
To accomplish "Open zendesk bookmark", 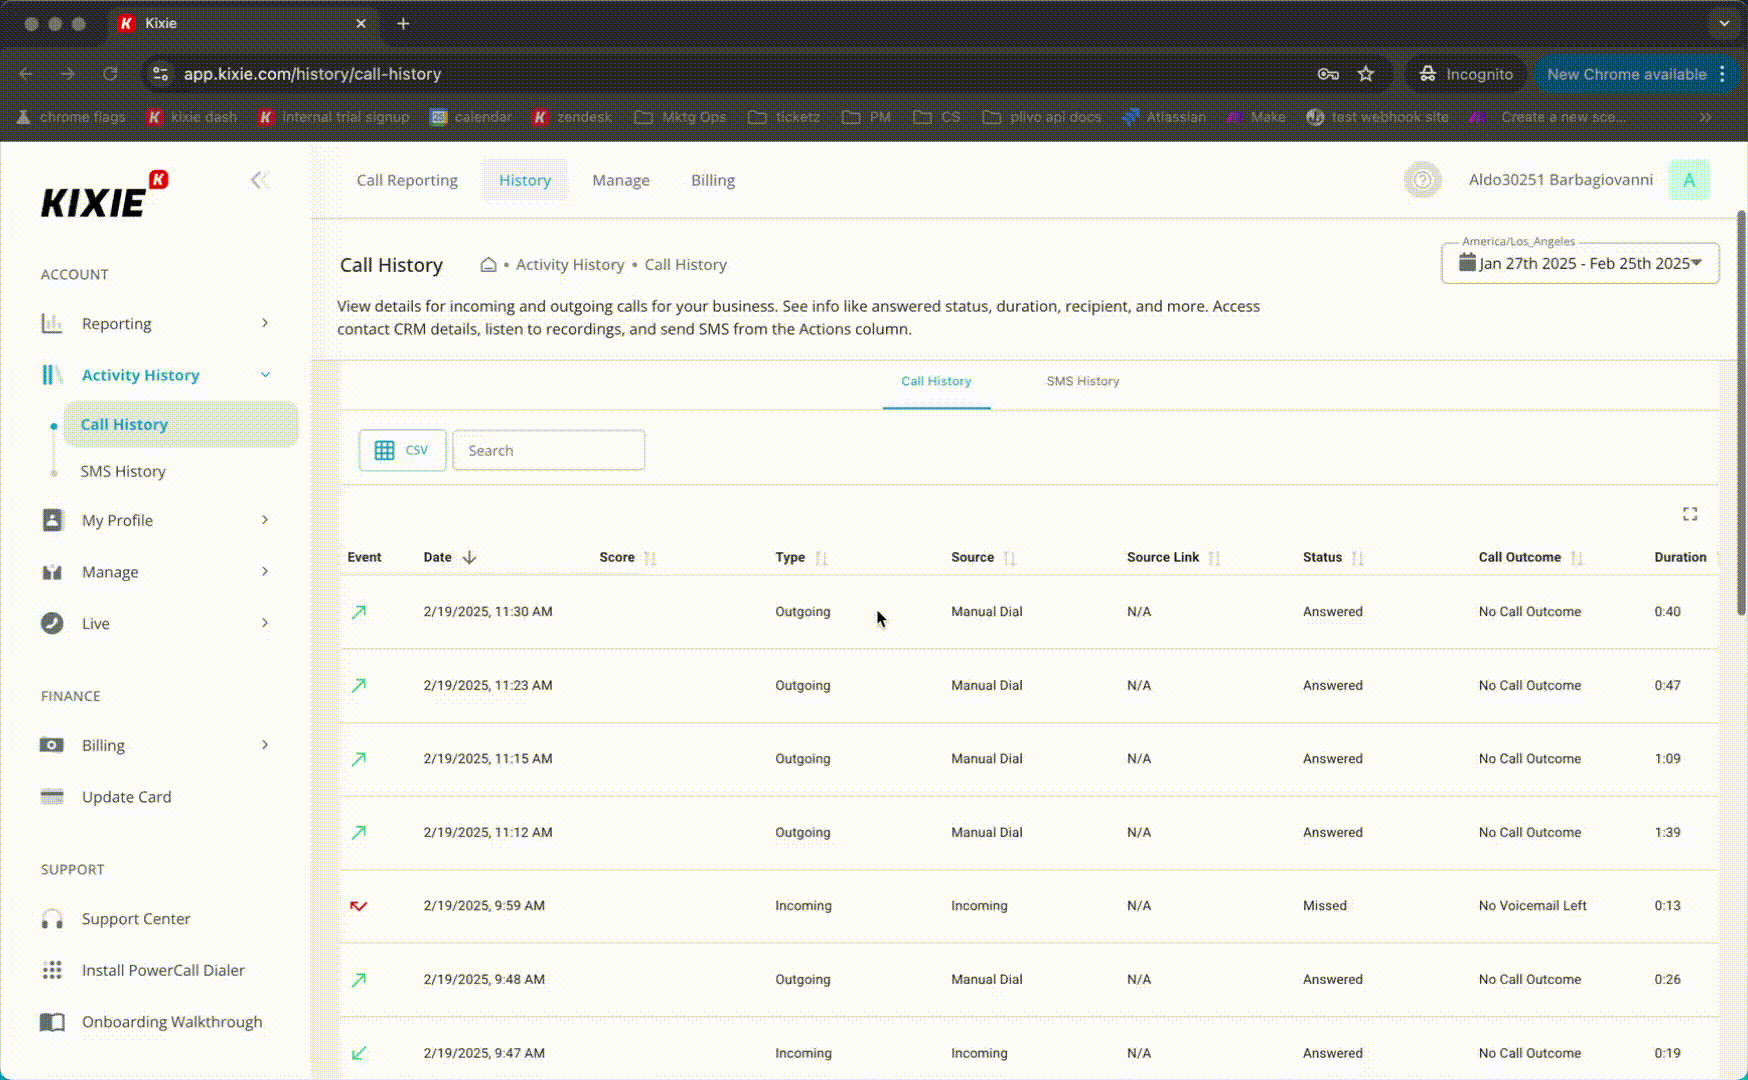I will coord(572,117).
